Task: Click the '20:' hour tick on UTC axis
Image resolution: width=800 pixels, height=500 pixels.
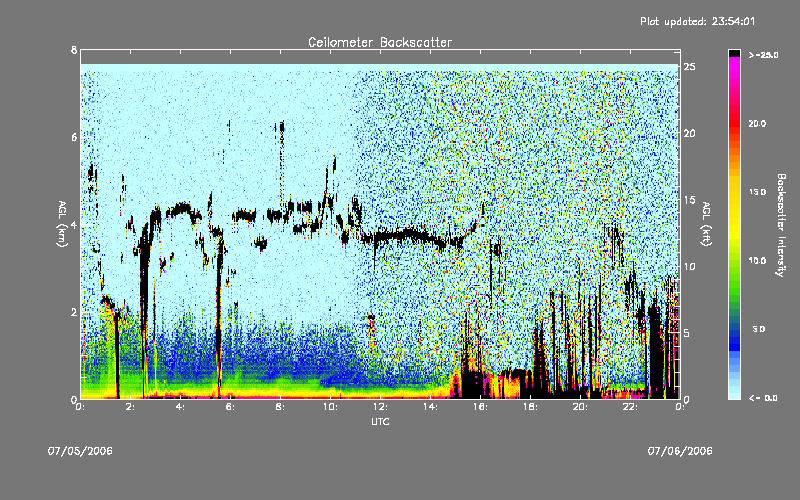Action: (x=580, y=407)
